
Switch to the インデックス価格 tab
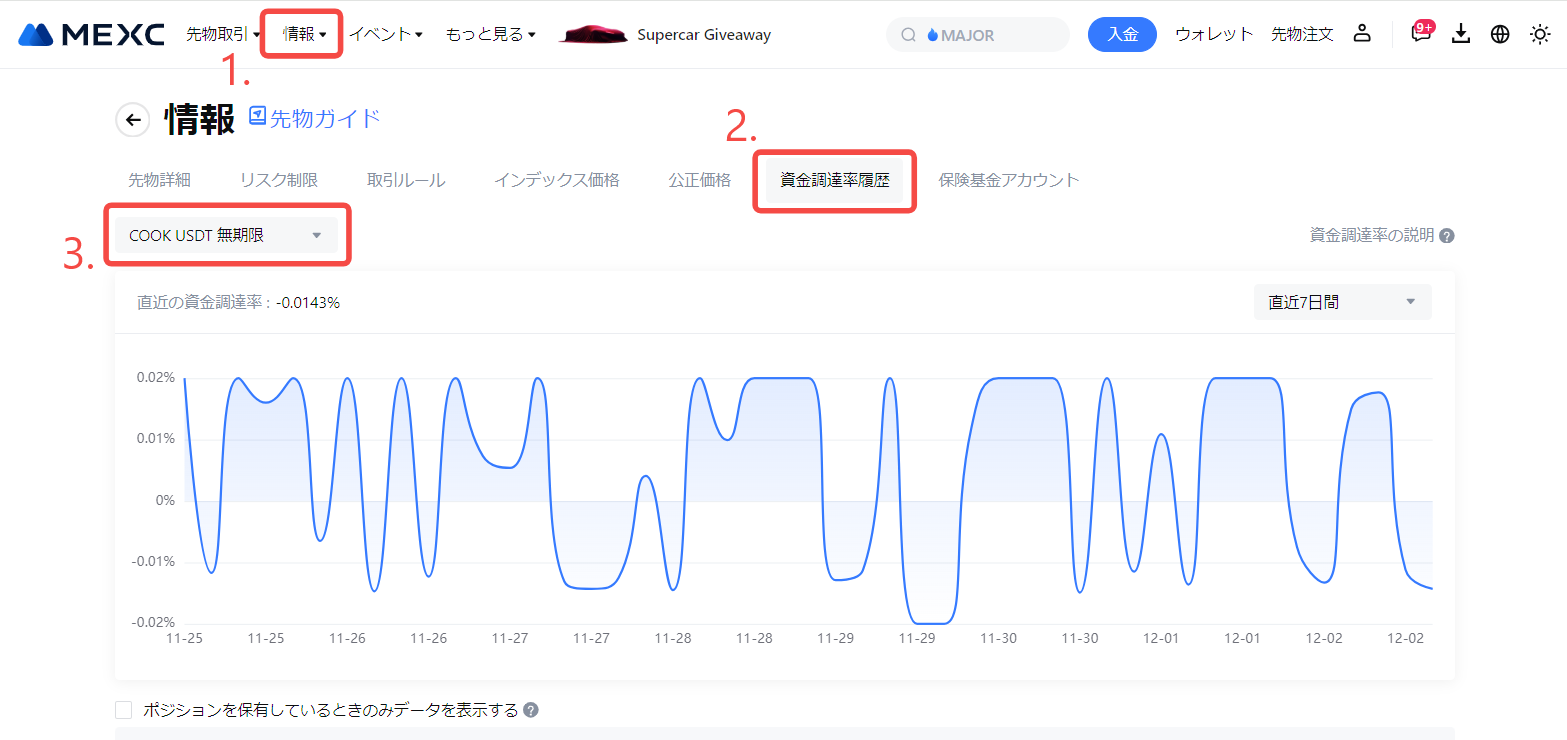(x=556, y=180)
